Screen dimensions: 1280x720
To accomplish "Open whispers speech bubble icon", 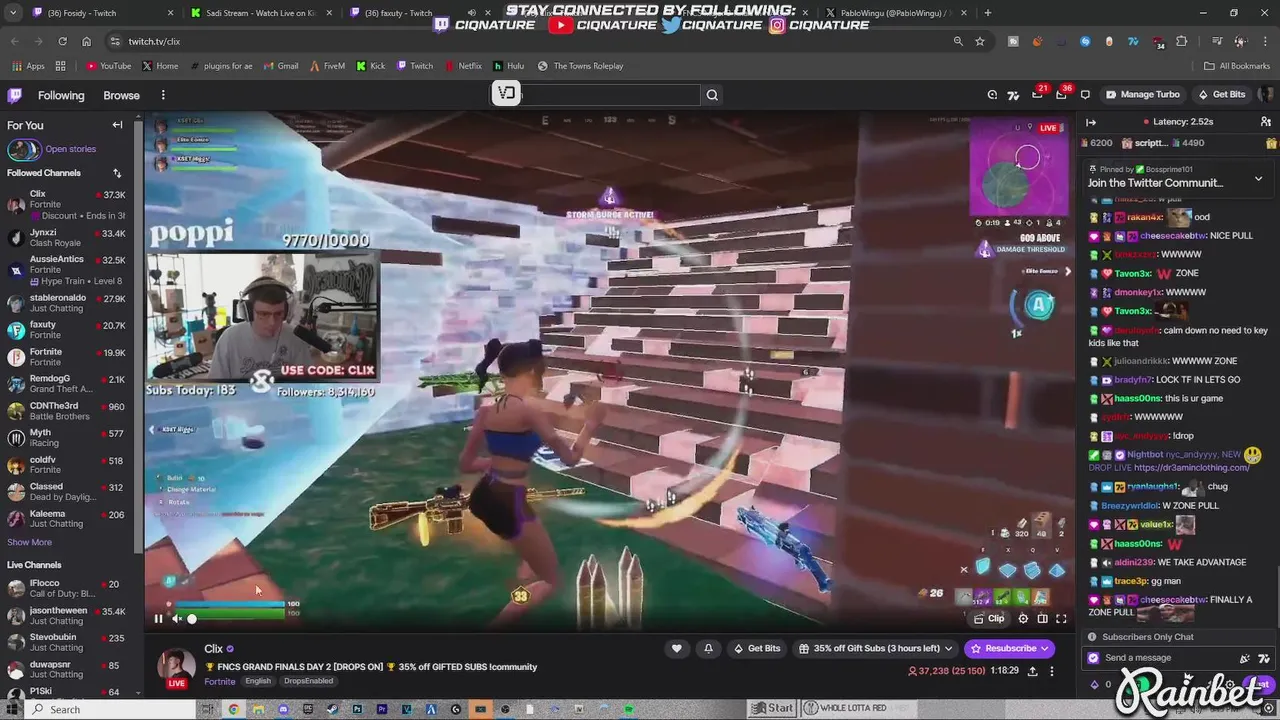I will (1085, 95).
